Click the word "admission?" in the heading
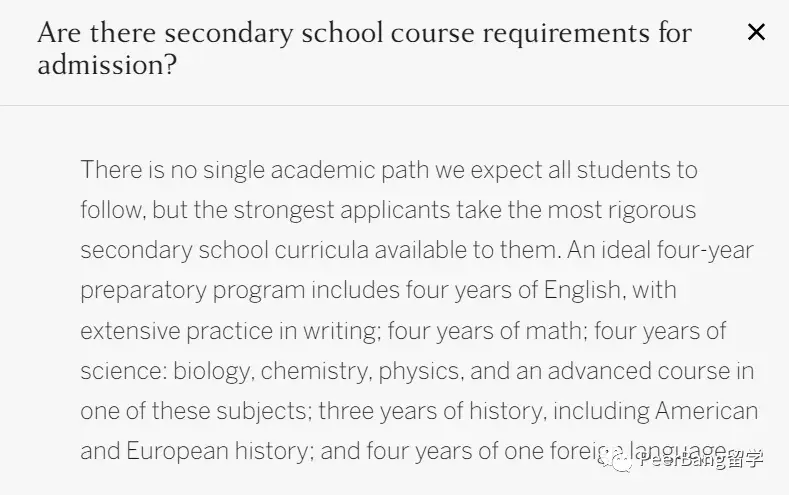Image resolution: width=789 pixels, height=495 pixels. [x=107, y=65]
